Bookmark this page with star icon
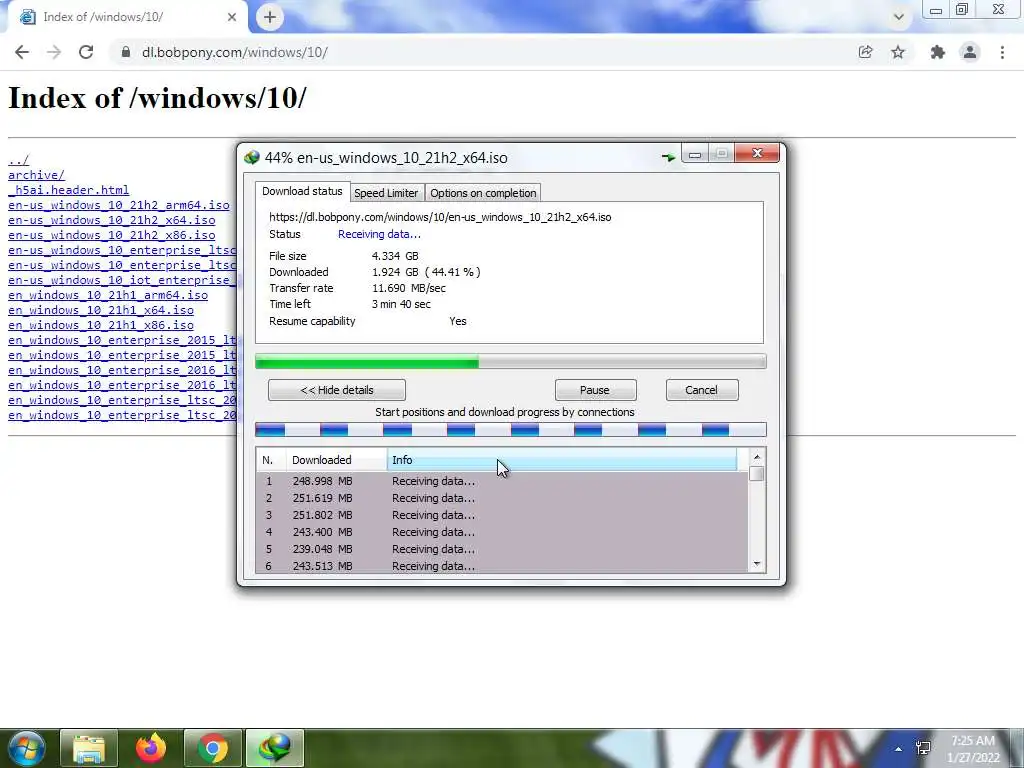Viewport: 1024px width, 768px height. point(898,52)
